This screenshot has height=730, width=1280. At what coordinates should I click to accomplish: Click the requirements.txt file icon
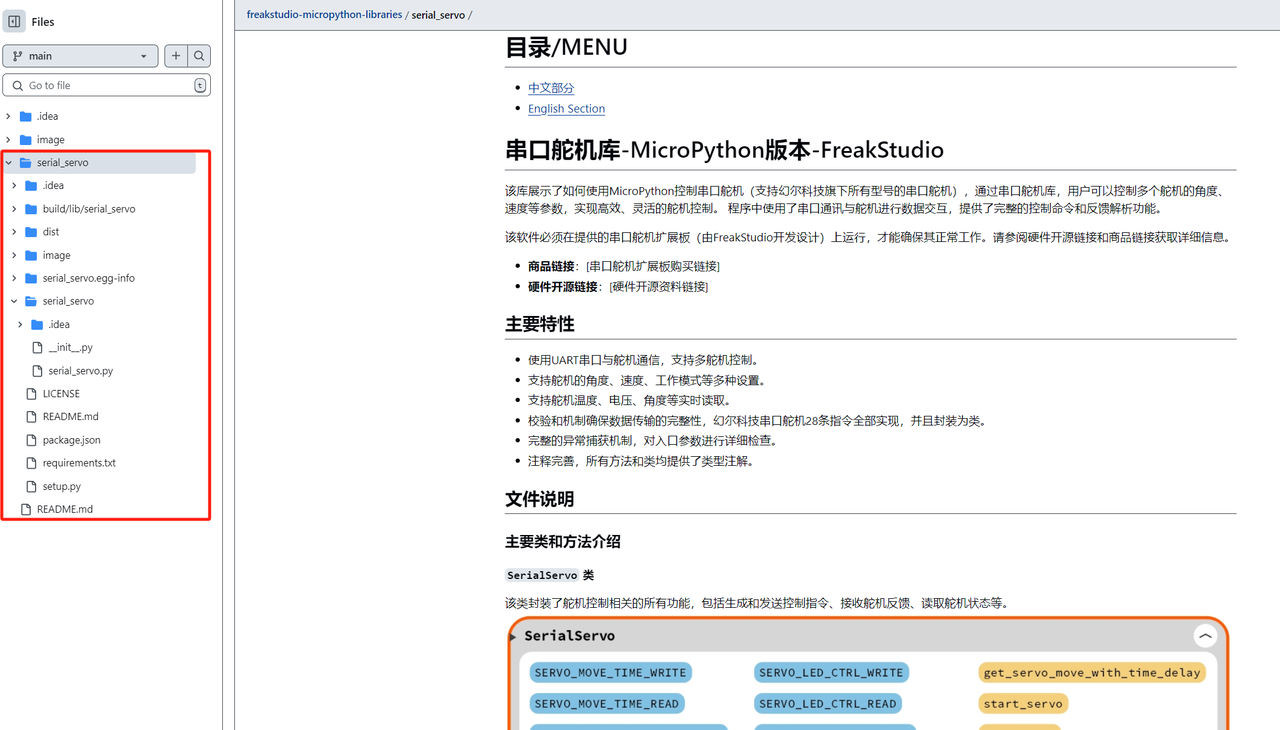pyautogui.click(x=32, y=463)
